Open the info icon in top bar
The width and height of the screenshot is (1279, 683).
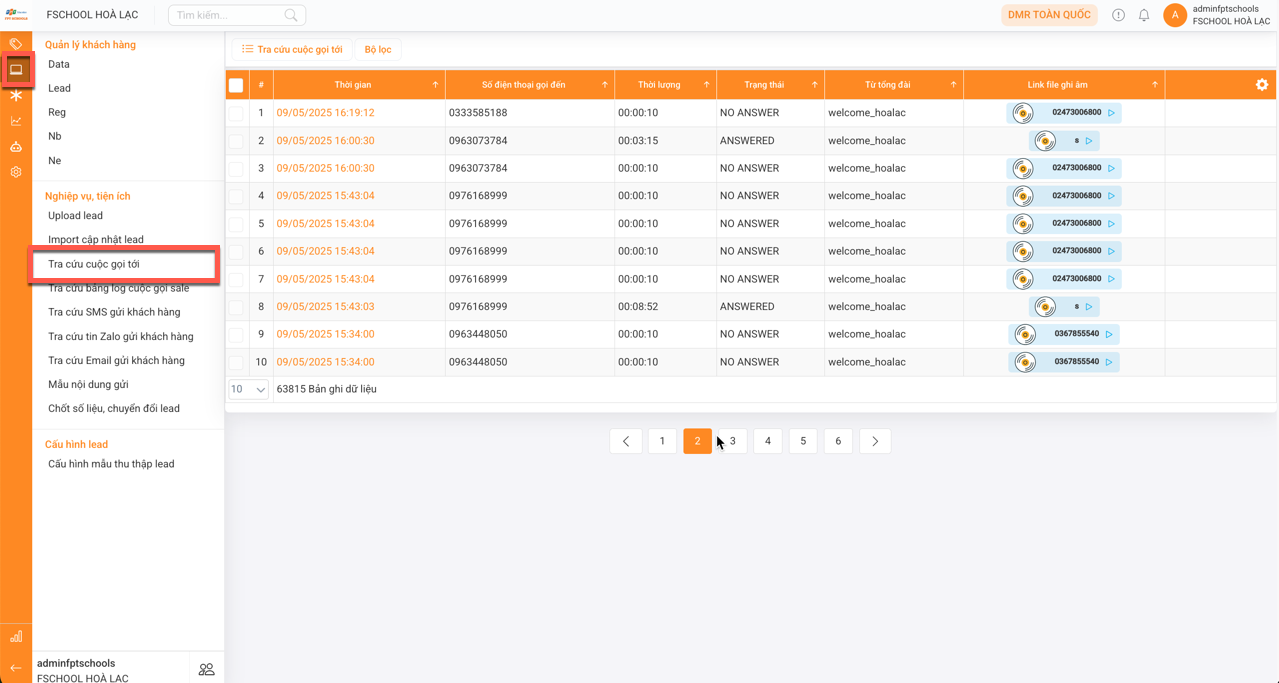click(1118, 15)
